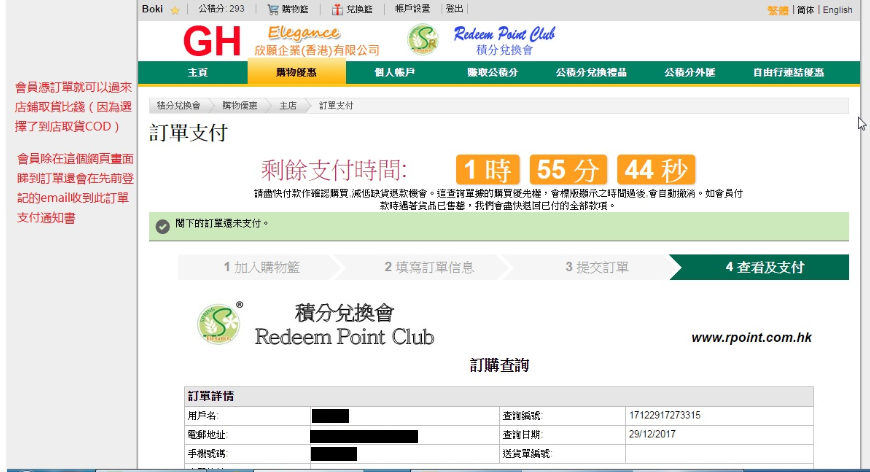The width and height of the screenshot is (870, 472).
Task: Click breadcrumb 主店
Action: [288, 105]
